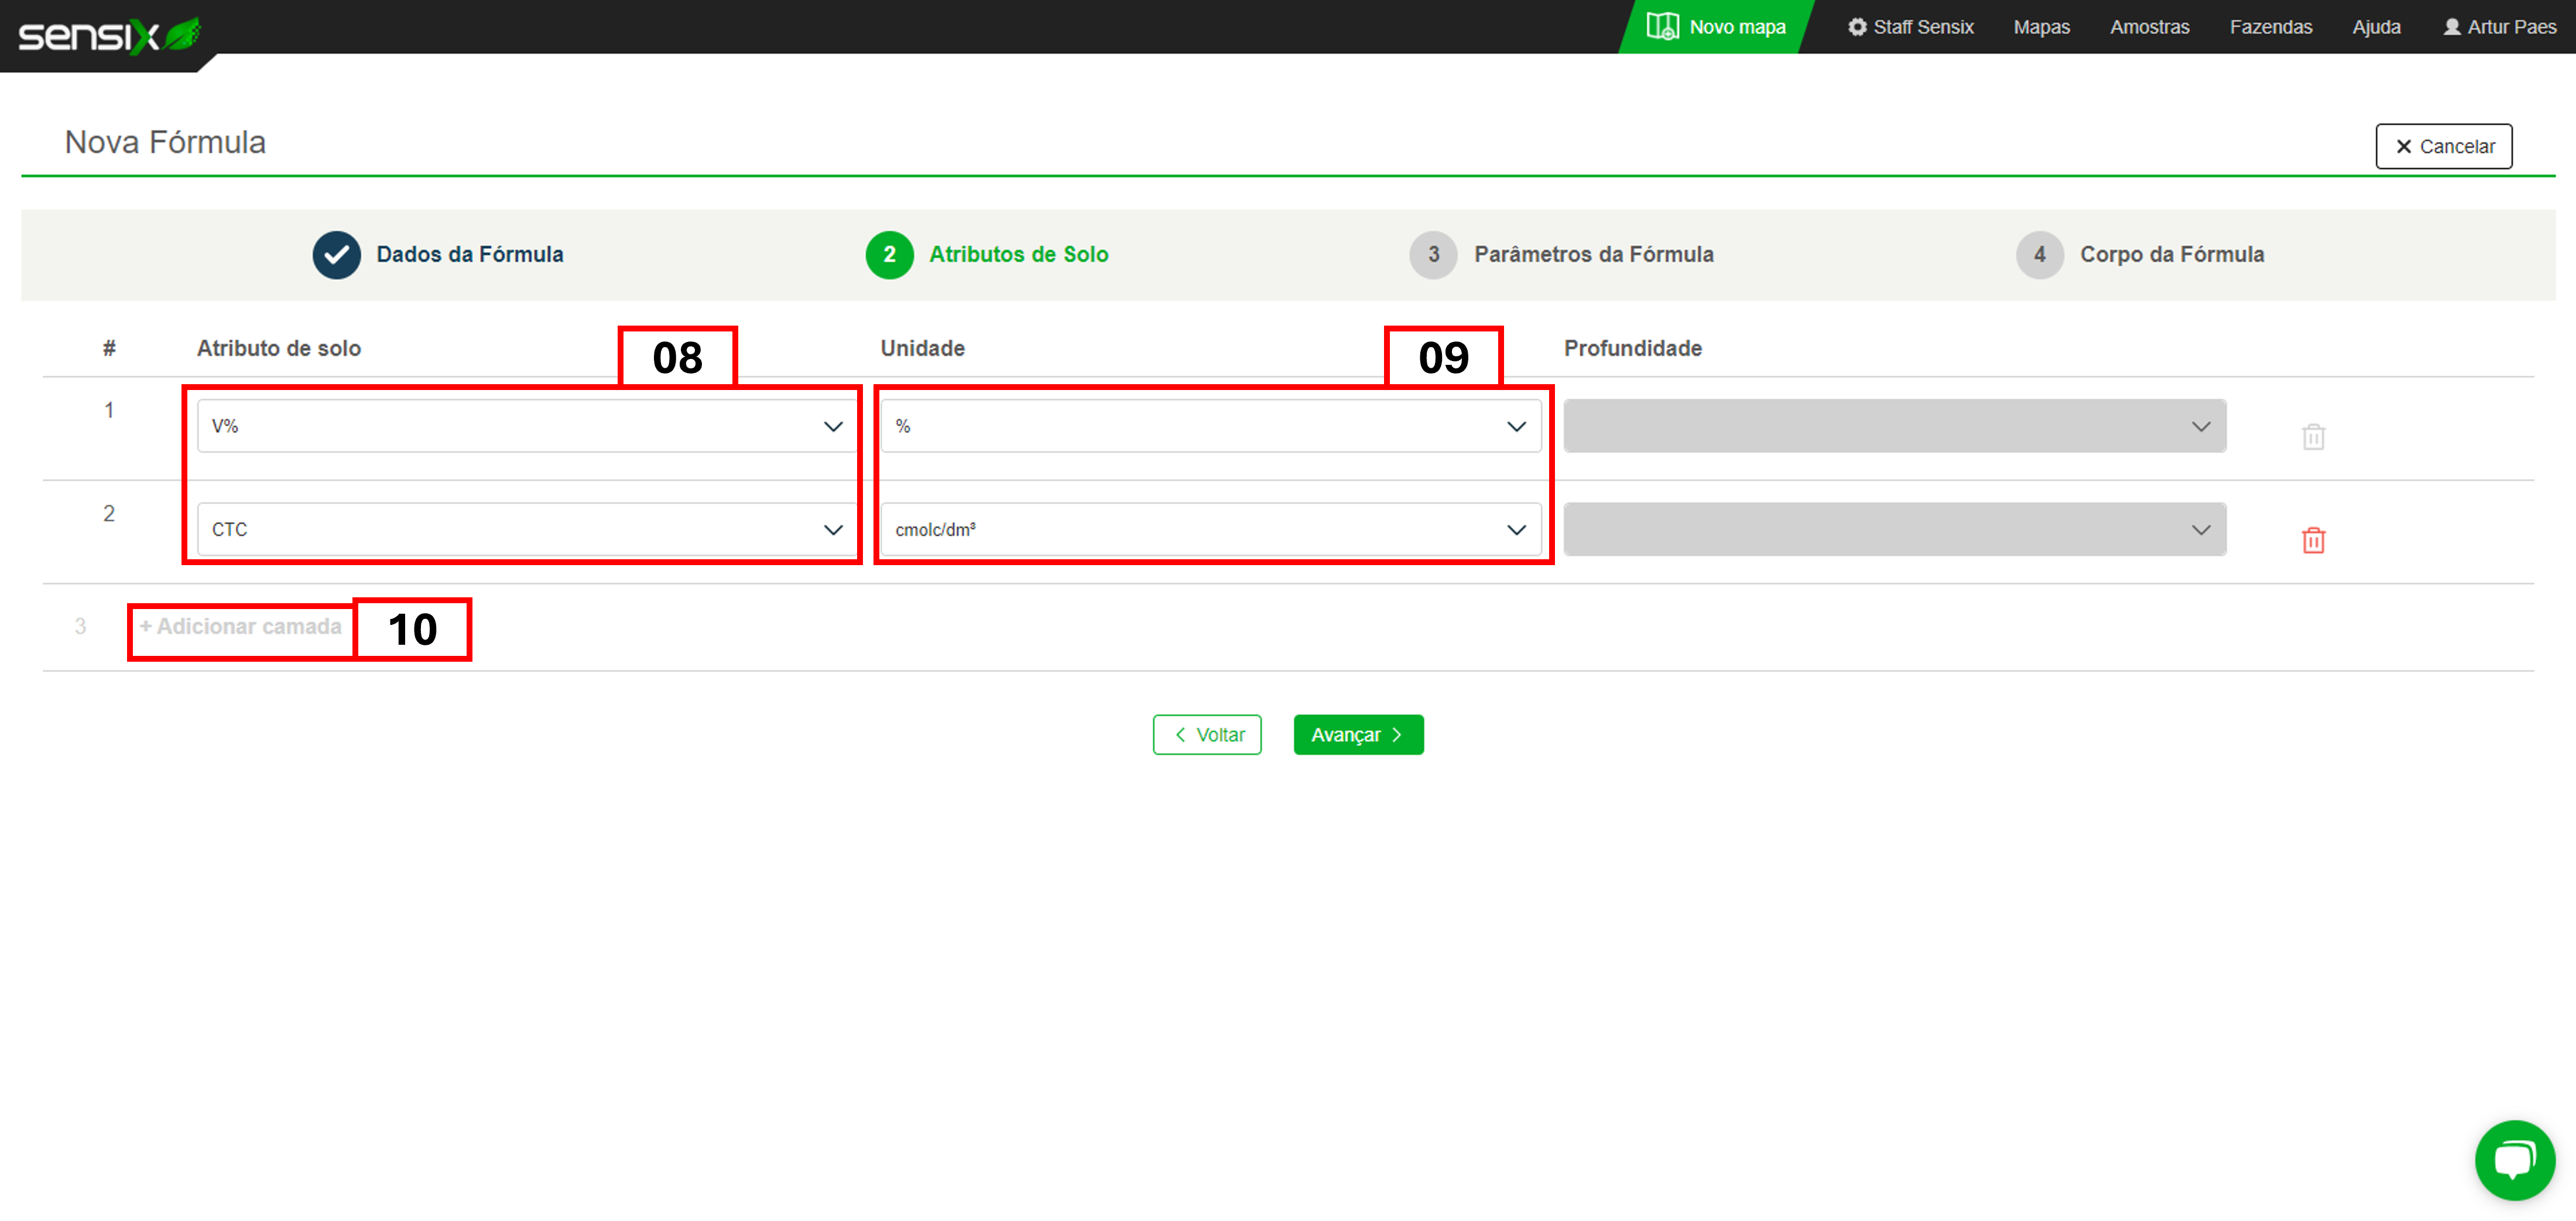Click the Sensix logo
Image resolution: width=2576 pixels, height=1221 pixels.
pos(108,35)
